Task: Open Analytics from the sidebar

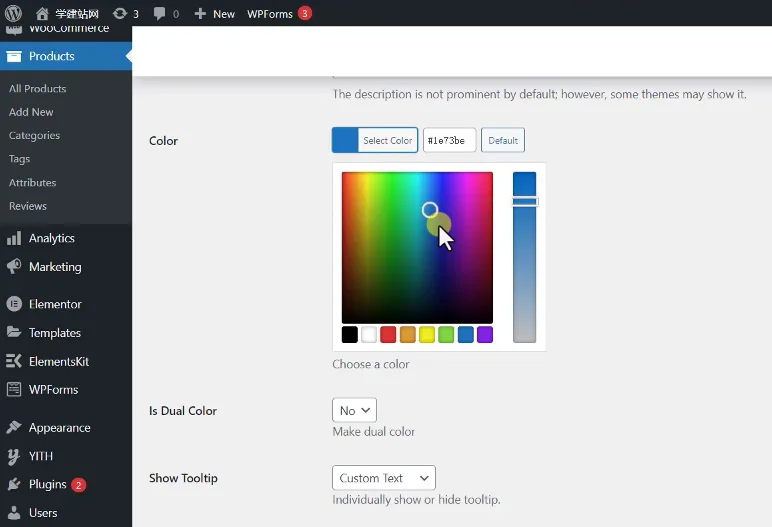Action: point(51,238)
